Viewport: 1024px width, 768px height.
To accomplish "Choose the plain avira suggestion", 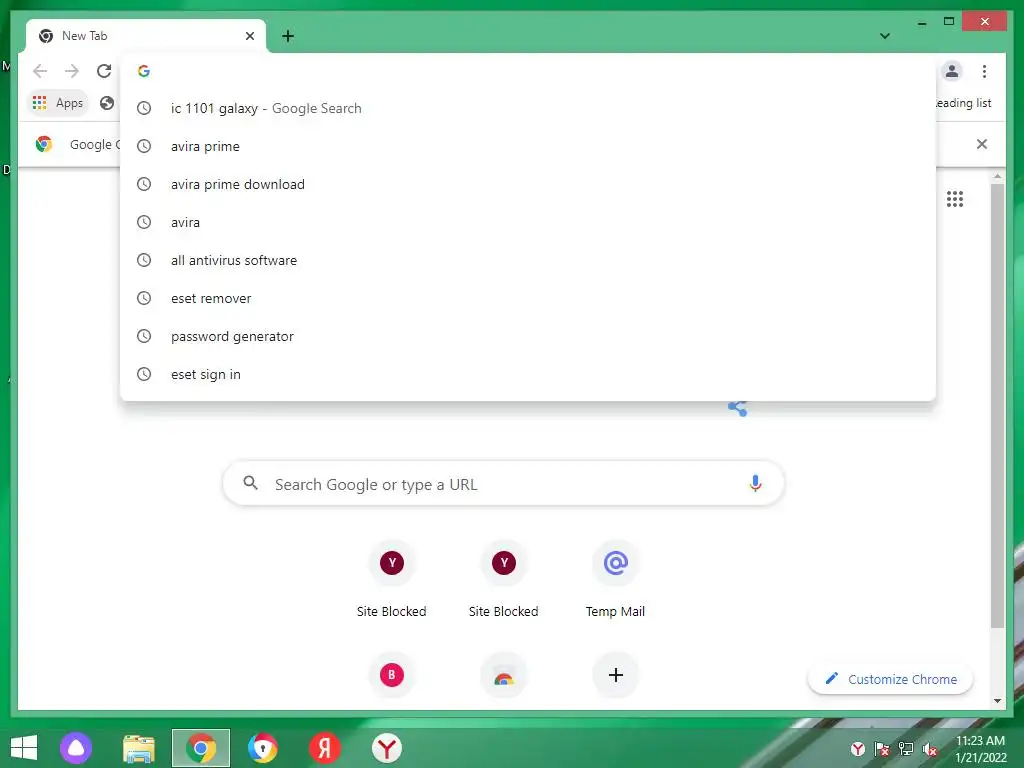I will (528, 222).
